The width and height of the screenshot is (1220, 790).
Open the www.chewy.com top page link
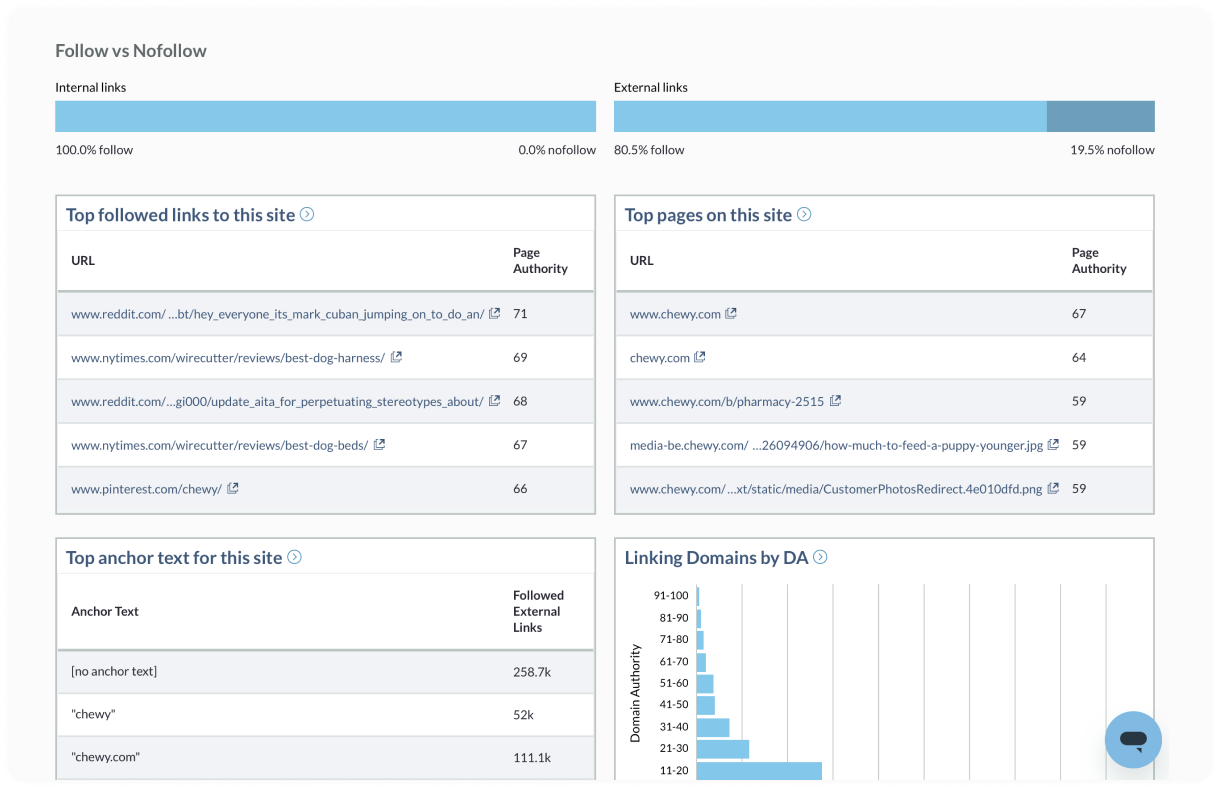(675, 314)
